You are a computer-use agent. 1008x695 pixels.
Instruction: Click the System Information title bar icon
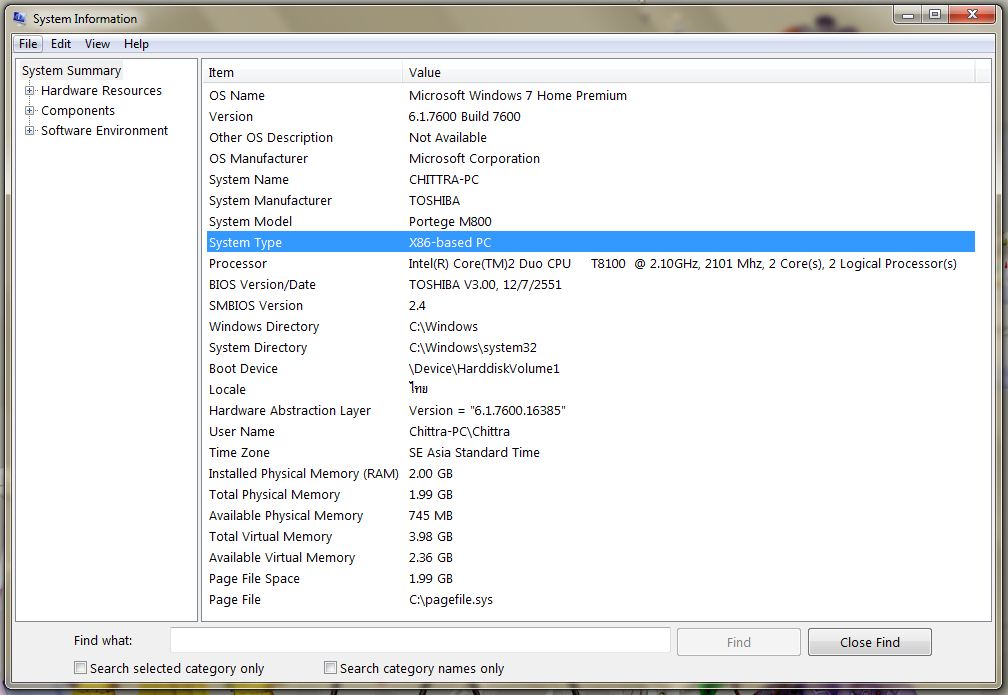pyautogui.click(x=19, y=18)
